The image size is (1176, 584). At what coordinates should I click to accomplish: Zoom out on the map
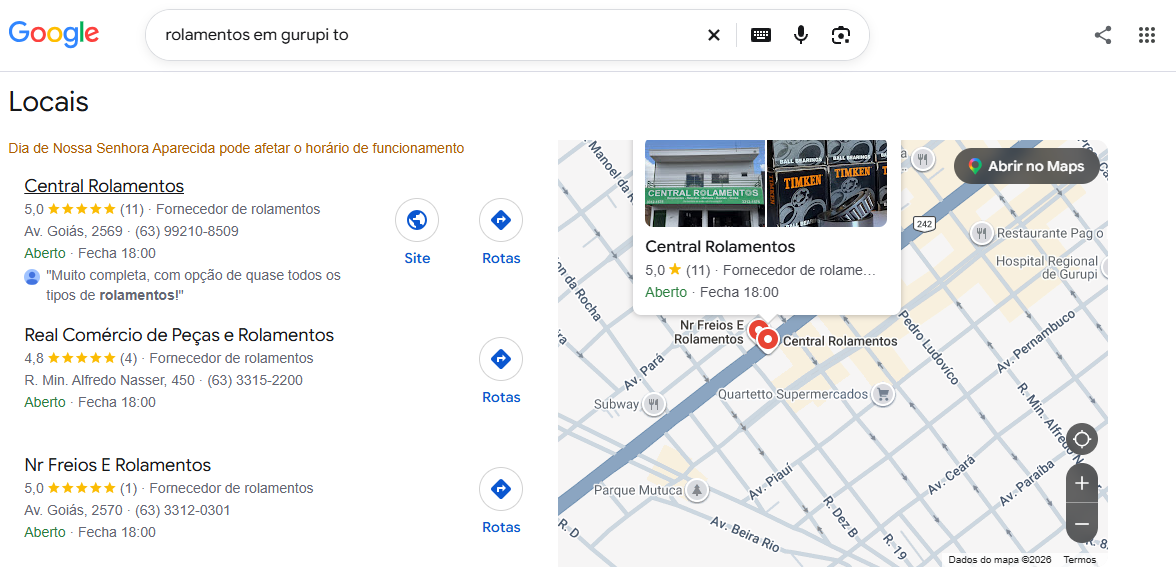click(1082, 523)
